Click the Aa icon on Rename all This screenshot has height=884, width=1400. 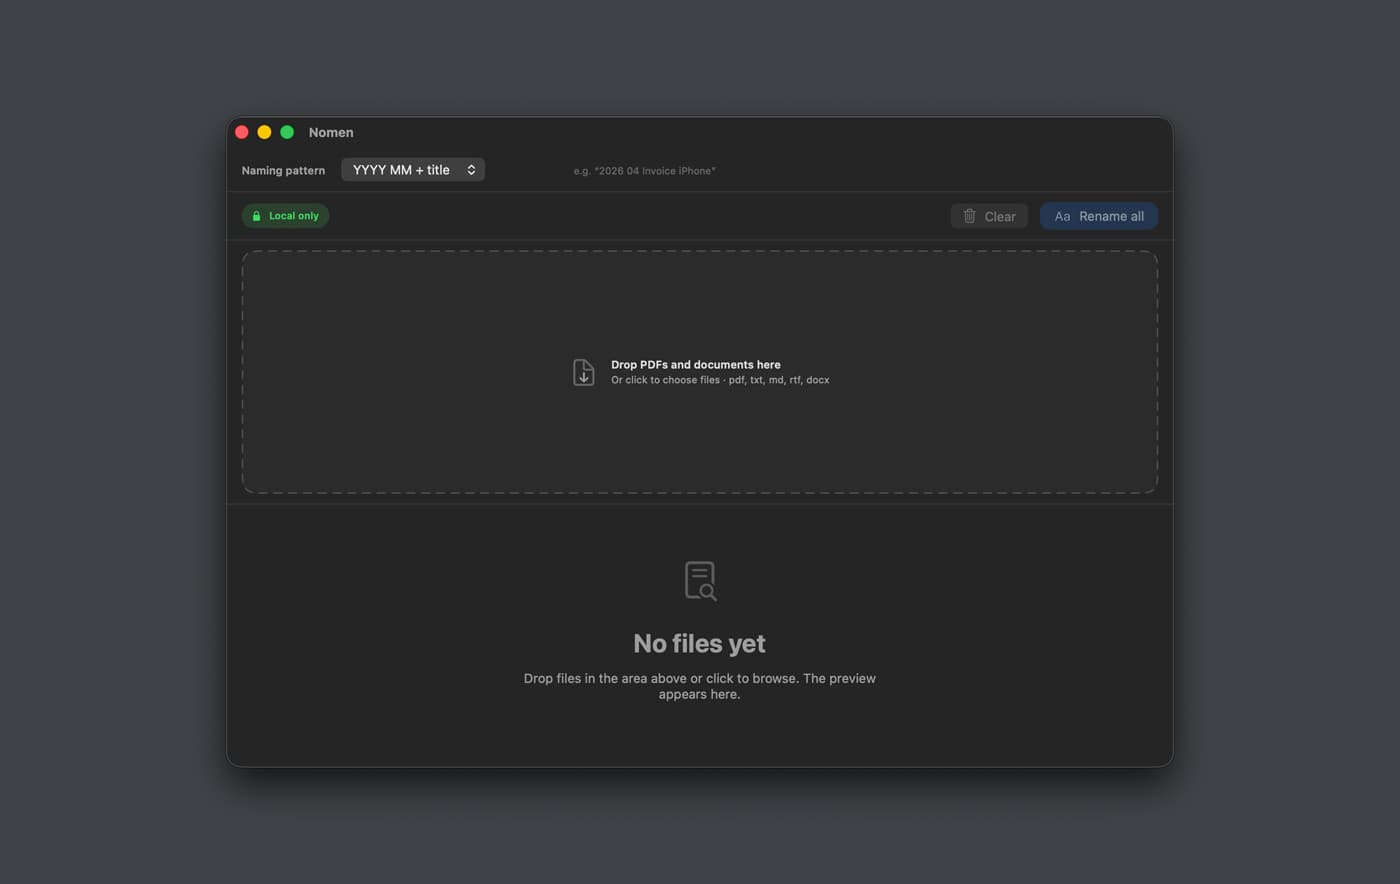pyautogui.click(x=1062, y=216)
